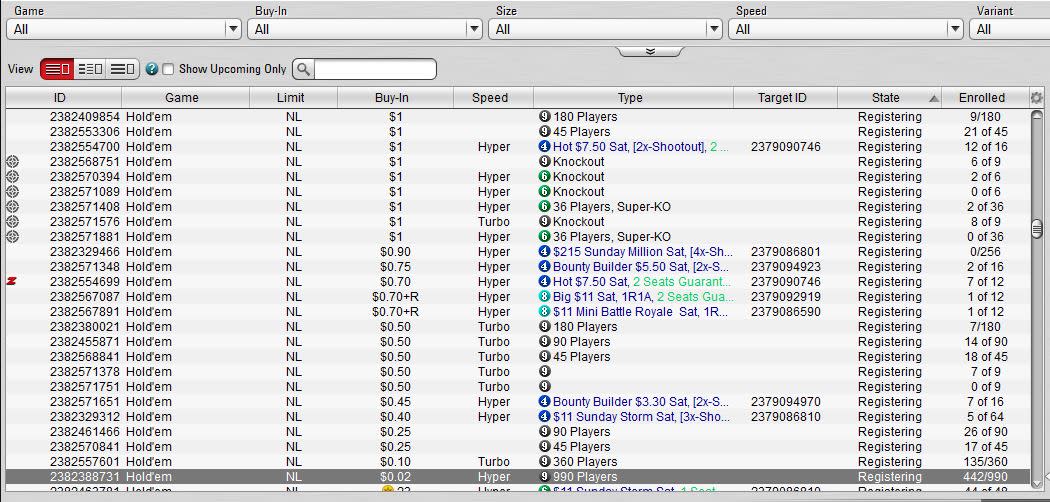This screenshot has width=1050, height=502.
Task: Switch to the wide row view icon
Action: 123,69
